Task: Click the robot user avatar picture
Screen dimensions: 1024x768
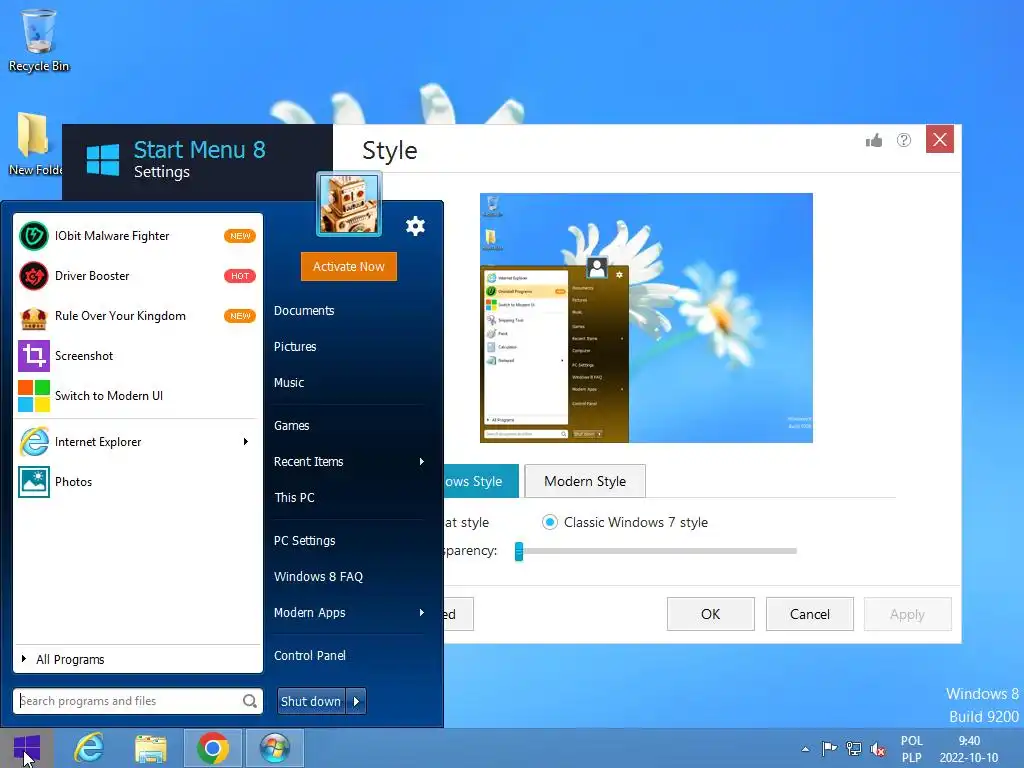Action: [349, 204]
